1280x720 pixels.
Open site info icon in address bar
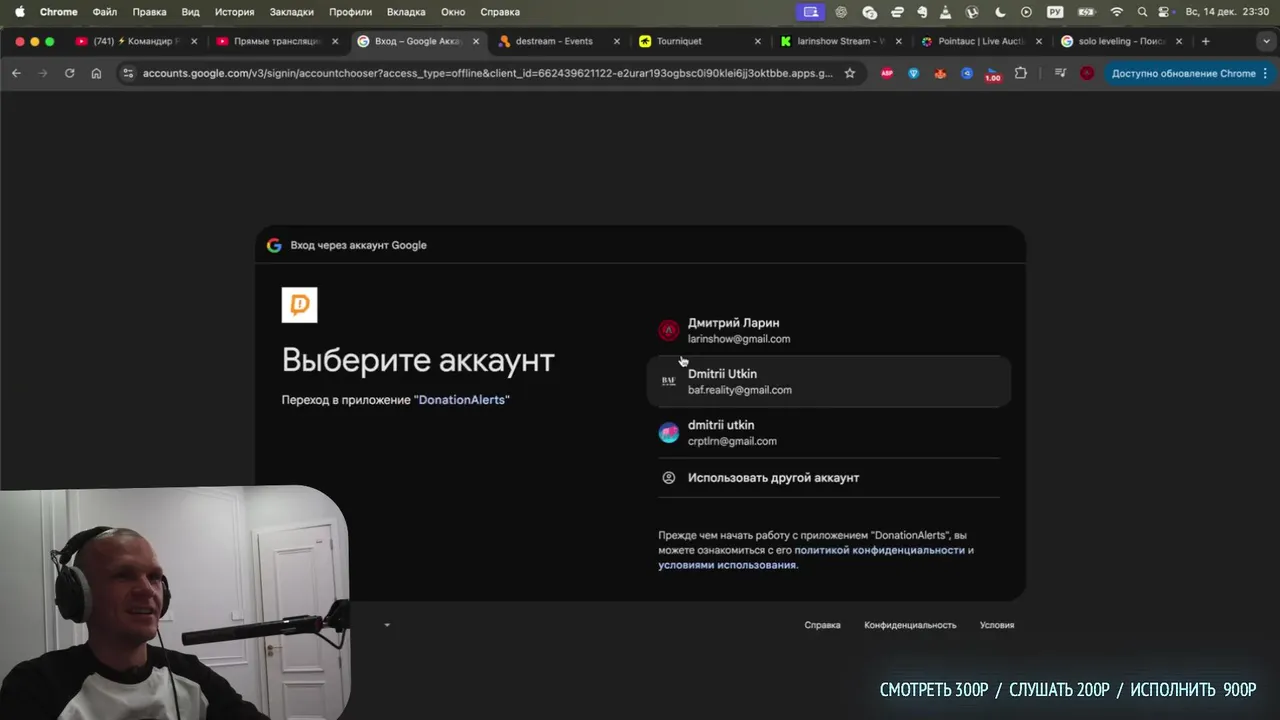click(x=127, y=73)
